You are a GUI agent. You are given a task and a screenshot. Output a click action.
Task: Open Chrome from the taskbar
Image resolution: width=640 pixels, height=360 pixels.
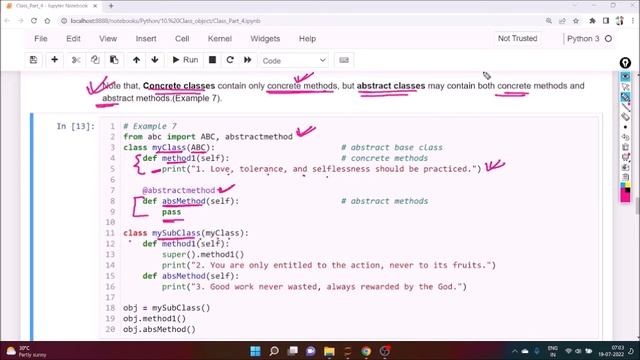click(x=366, y=351)
